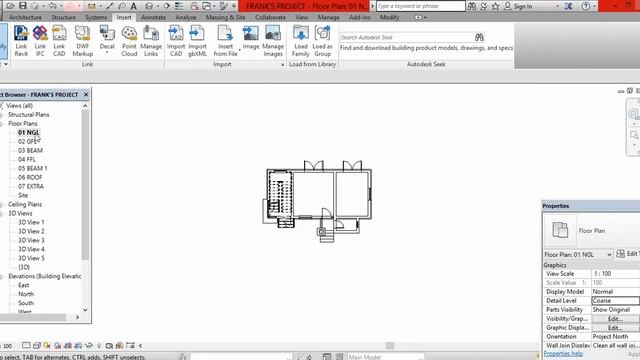Click the Import gbXML tool
Viewport: 640px width, 360px height.
click(197, 41)
